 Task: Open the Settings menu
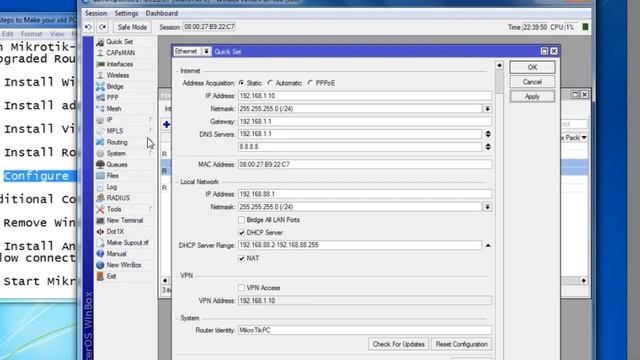pyautogui.click(x=126, y=13)
